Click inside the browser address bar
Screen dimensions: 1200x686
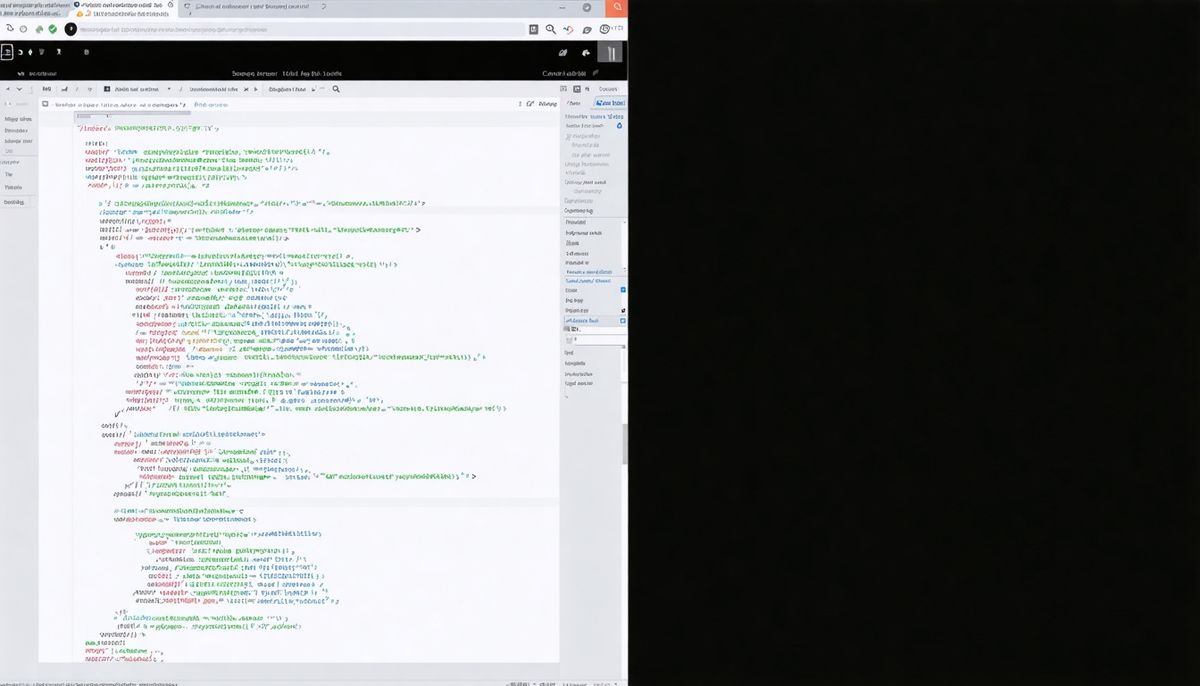300,30
